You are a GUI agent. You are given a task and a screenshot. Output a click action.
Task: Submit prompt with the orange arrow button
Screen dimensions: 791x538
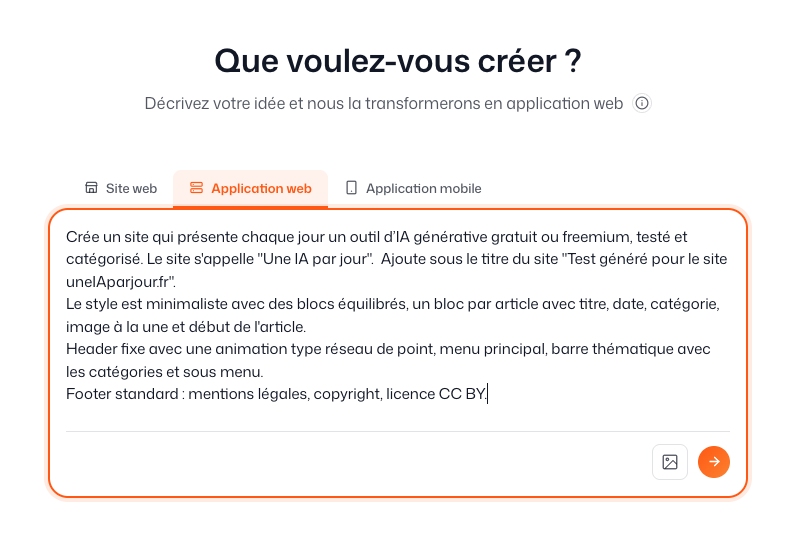click(x=713, y=462)
